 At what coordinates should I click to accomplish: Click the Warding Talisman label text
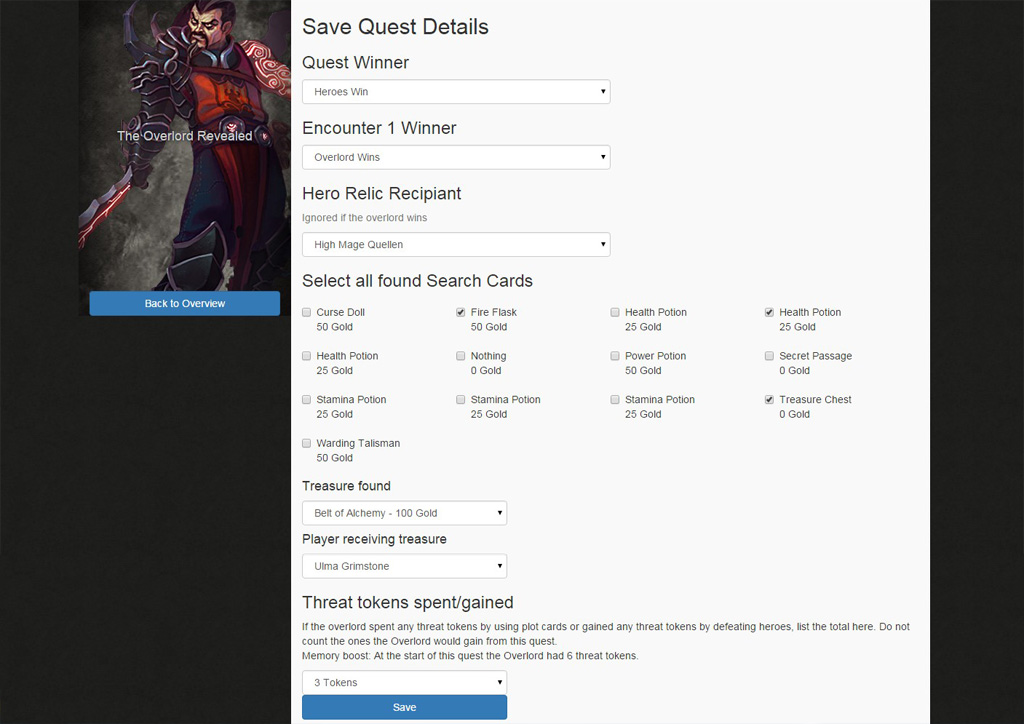click(358, 443)
